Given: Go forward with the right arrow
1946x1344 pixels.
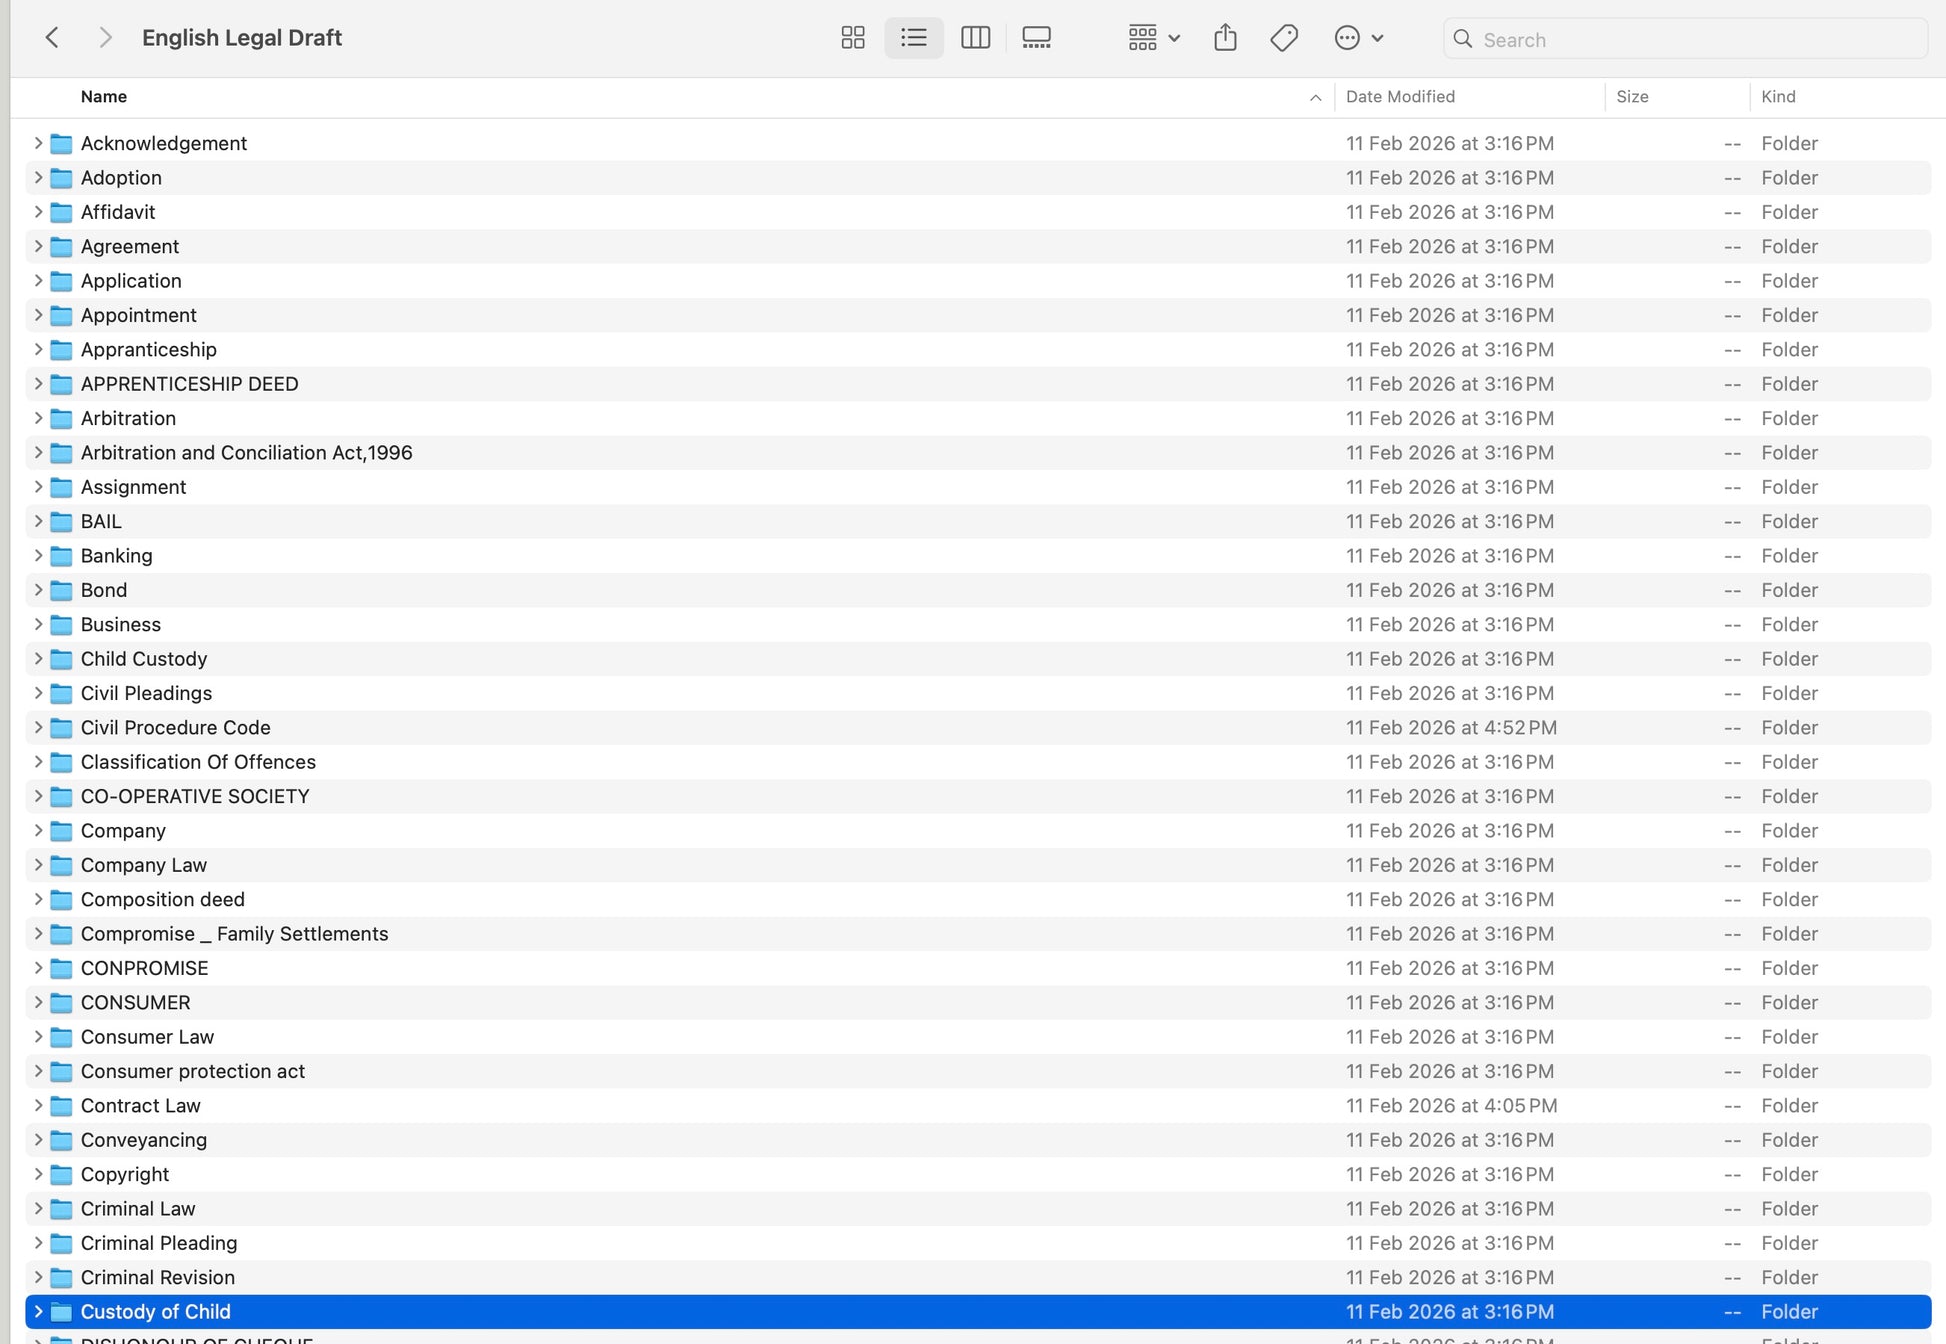Looking at the screenshot, I should point(105,38).
